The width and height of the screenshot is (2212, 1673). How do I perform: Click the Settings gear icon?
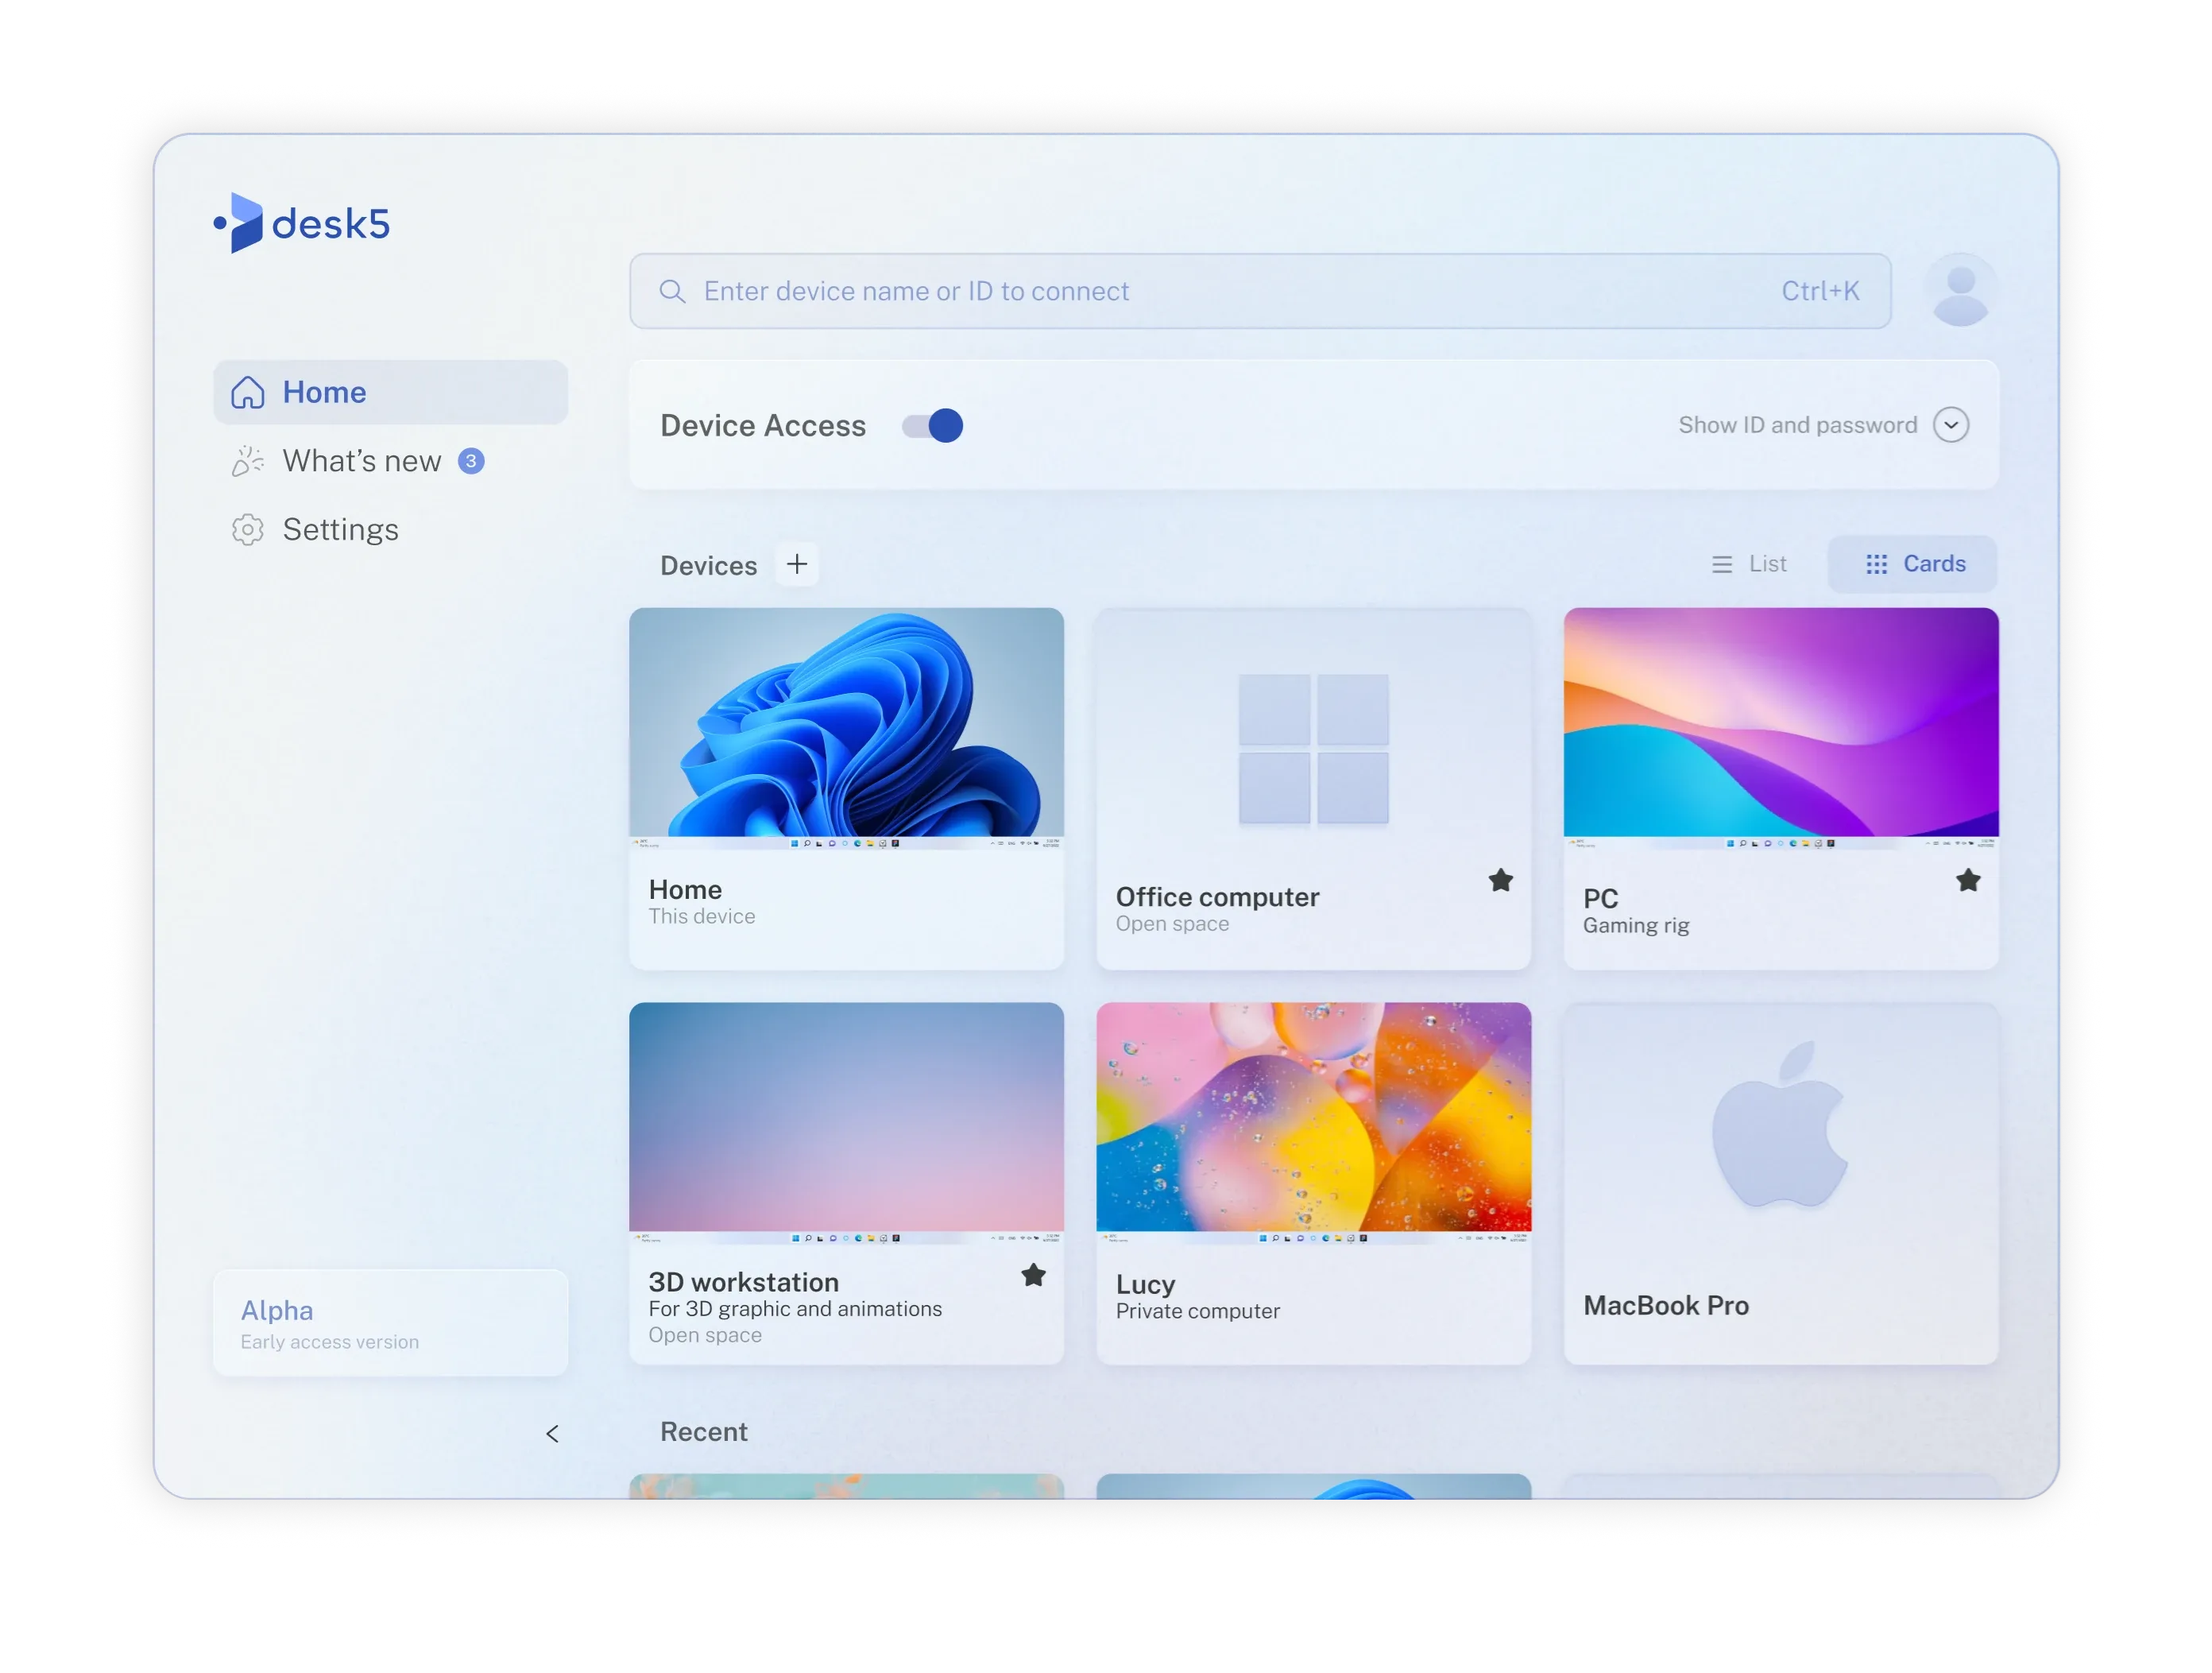247,529
